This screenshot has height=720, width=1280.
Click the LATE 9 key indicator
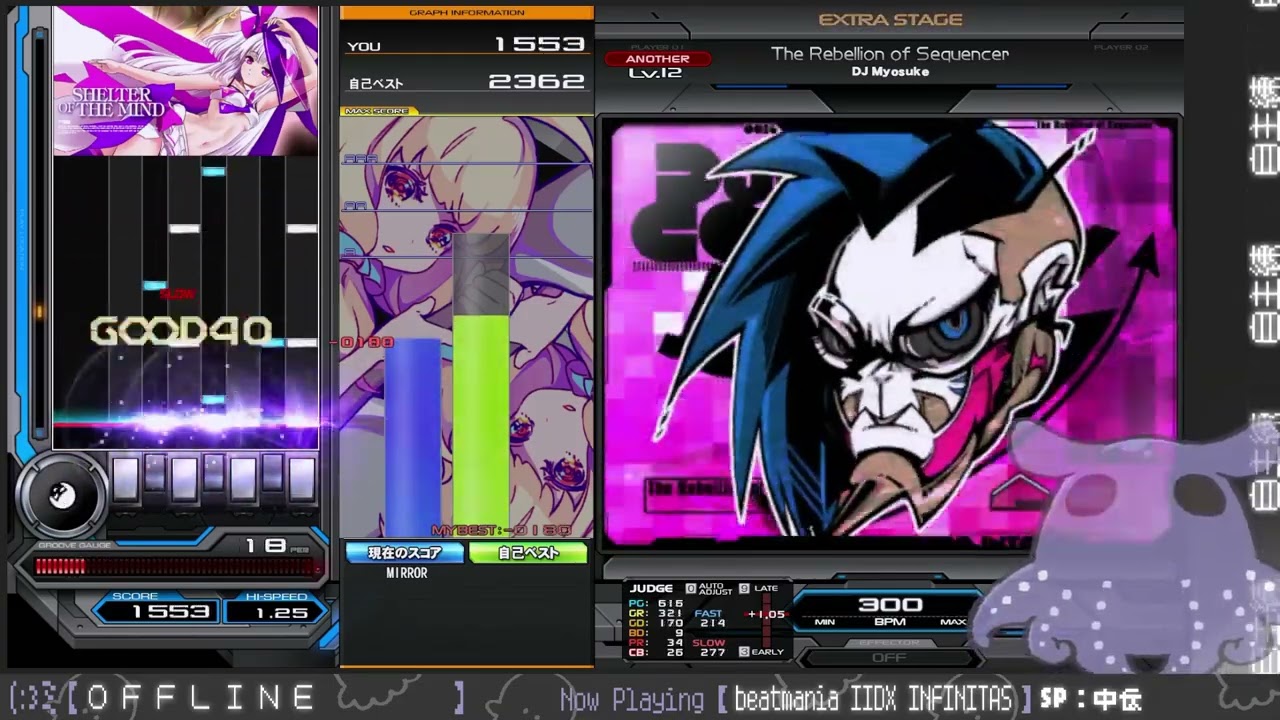pyautogui.click(x=759, y=589)
